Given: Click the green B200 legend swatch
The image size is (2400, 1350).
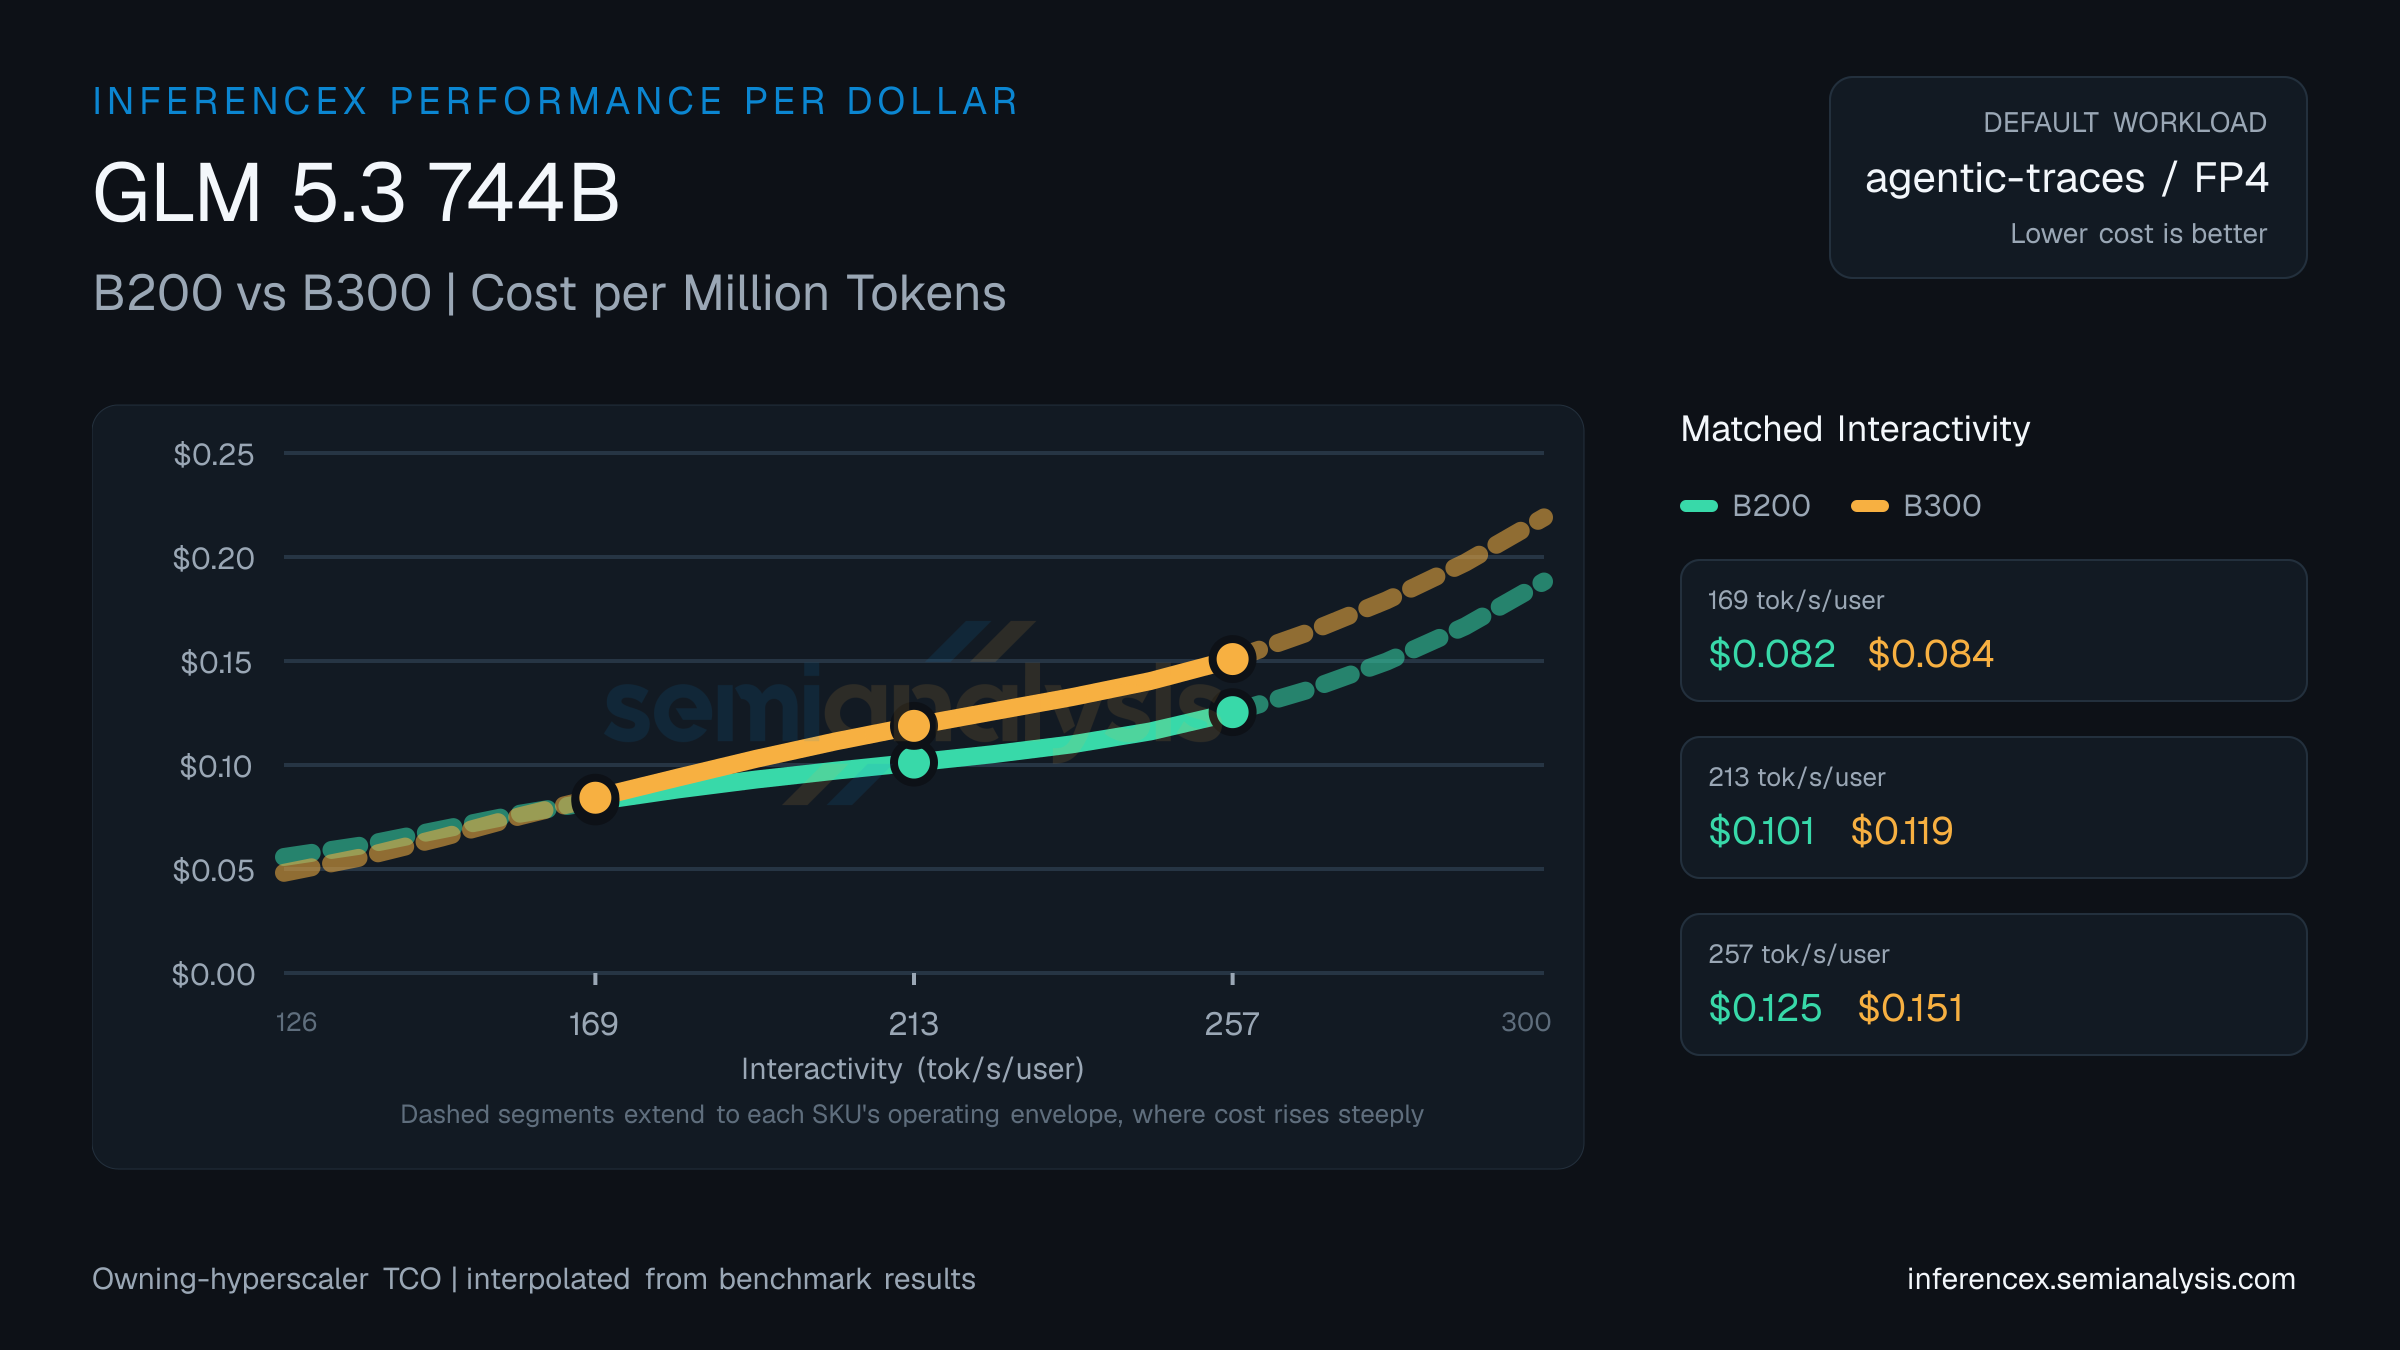Looking at the screenshot, I should click(x=1699, y=506).
